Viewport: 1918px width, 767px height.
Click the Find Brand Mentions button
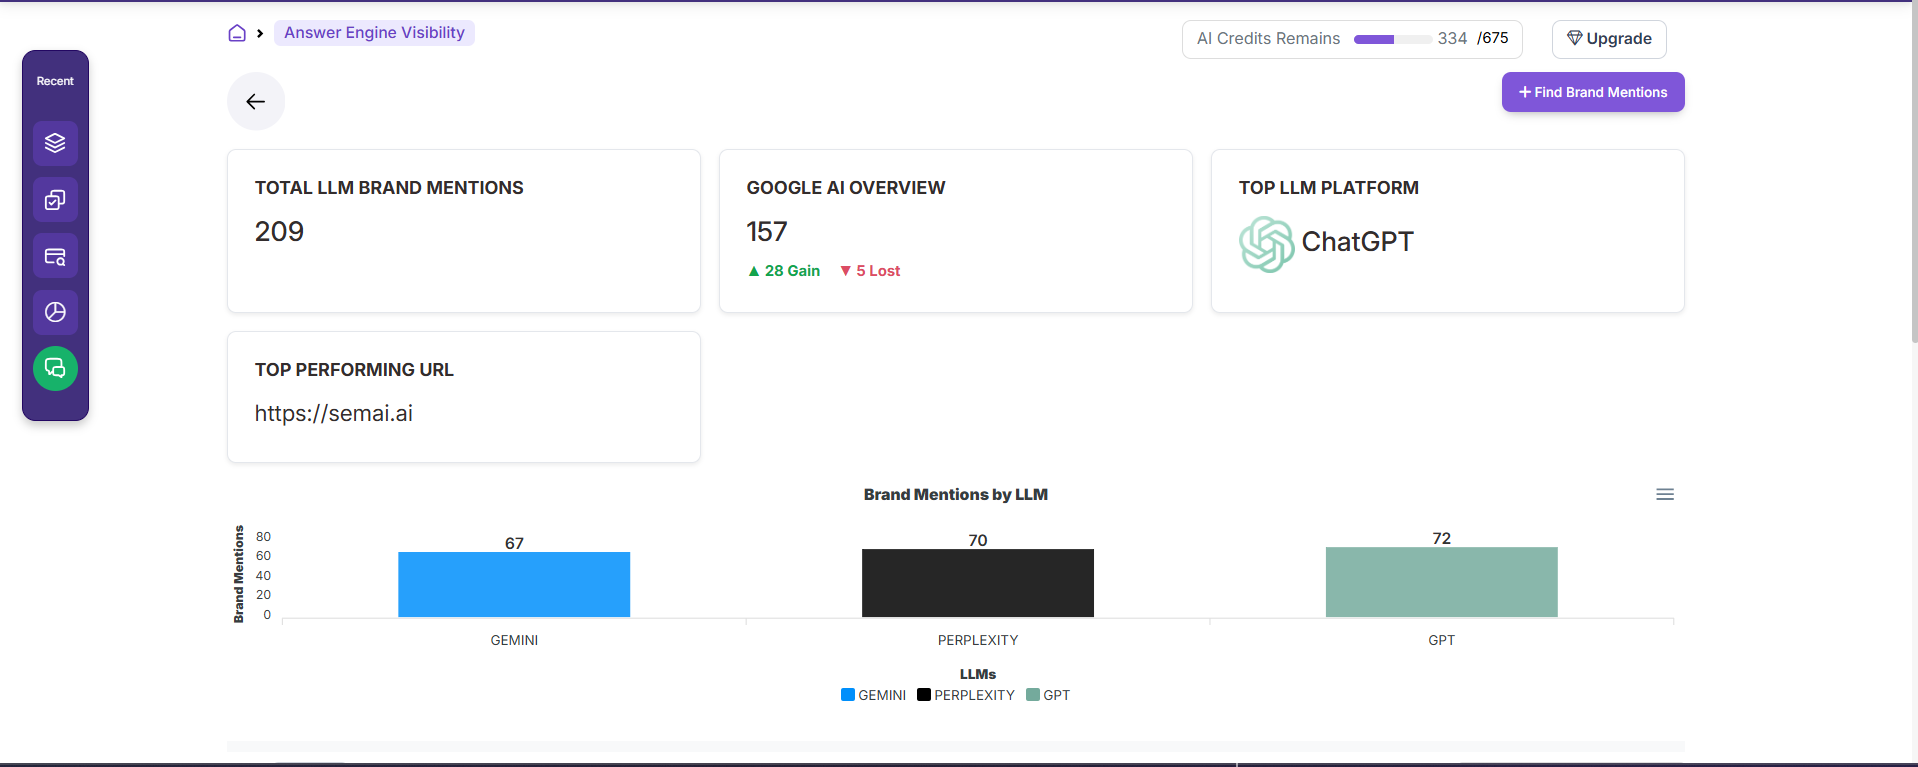(1592, 92)
